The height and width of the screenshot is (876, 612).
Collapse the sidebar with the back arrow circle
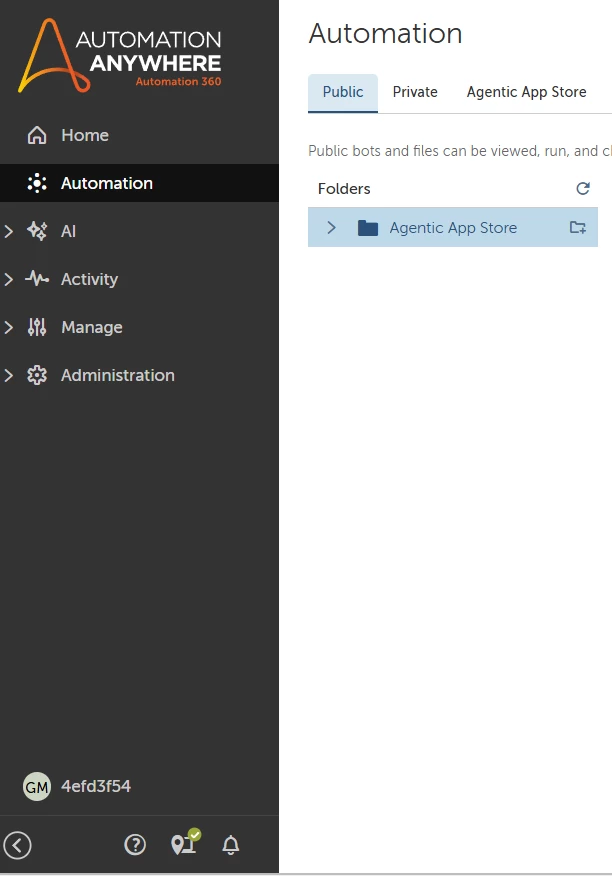click(x=17, y=845)
